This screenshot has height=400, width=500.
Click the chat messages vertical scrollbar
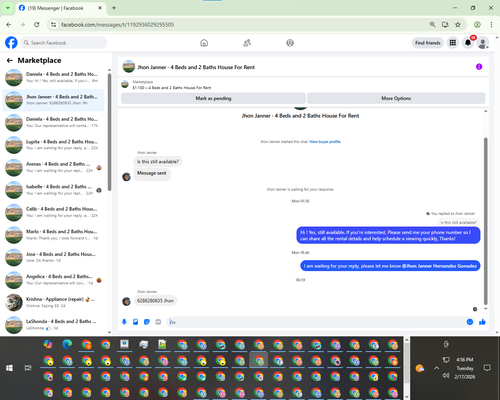click(x=486, y=221)
